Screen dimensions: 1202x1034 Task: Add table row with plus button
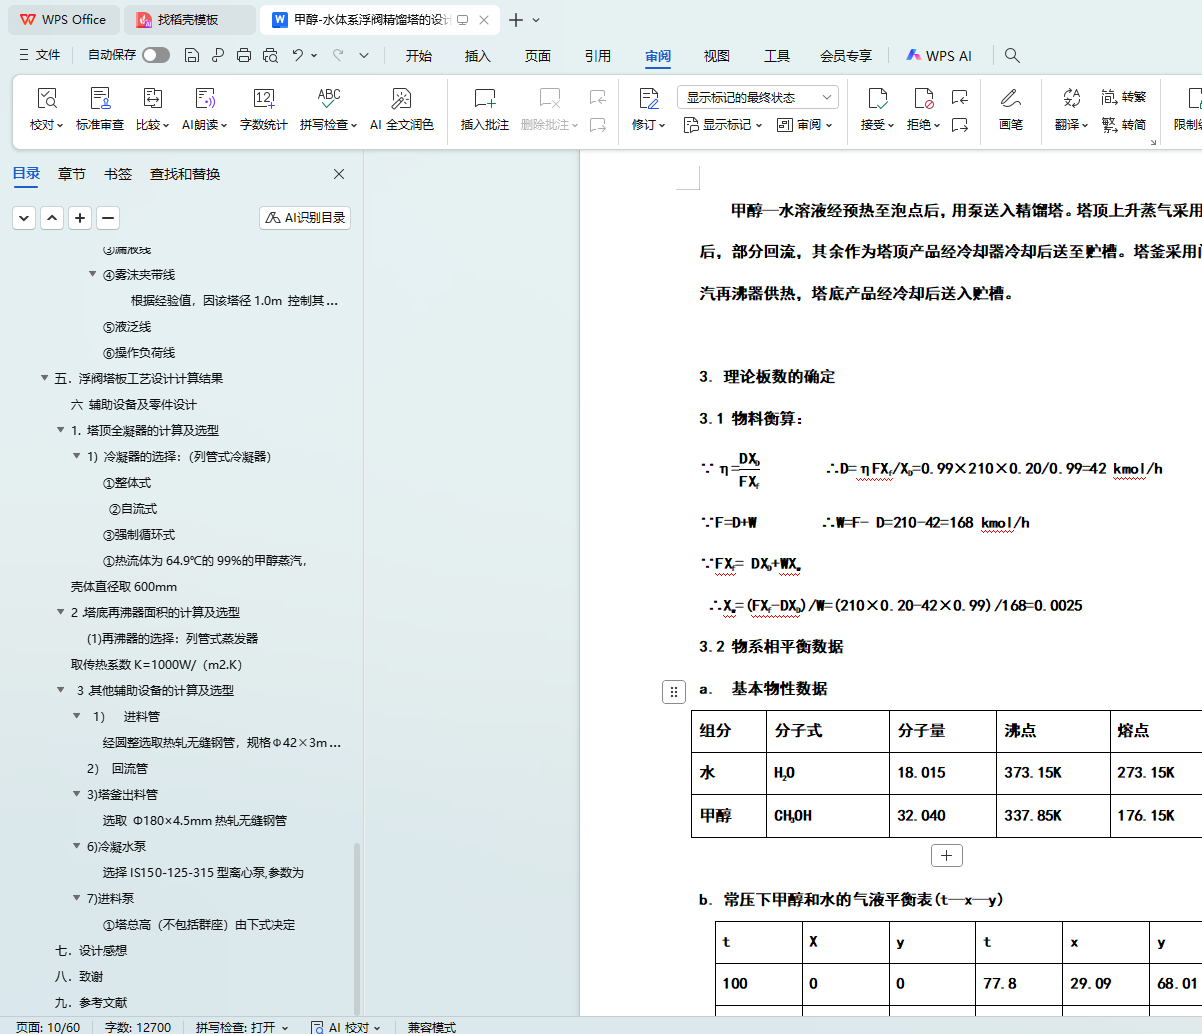(x=946, y=855)
